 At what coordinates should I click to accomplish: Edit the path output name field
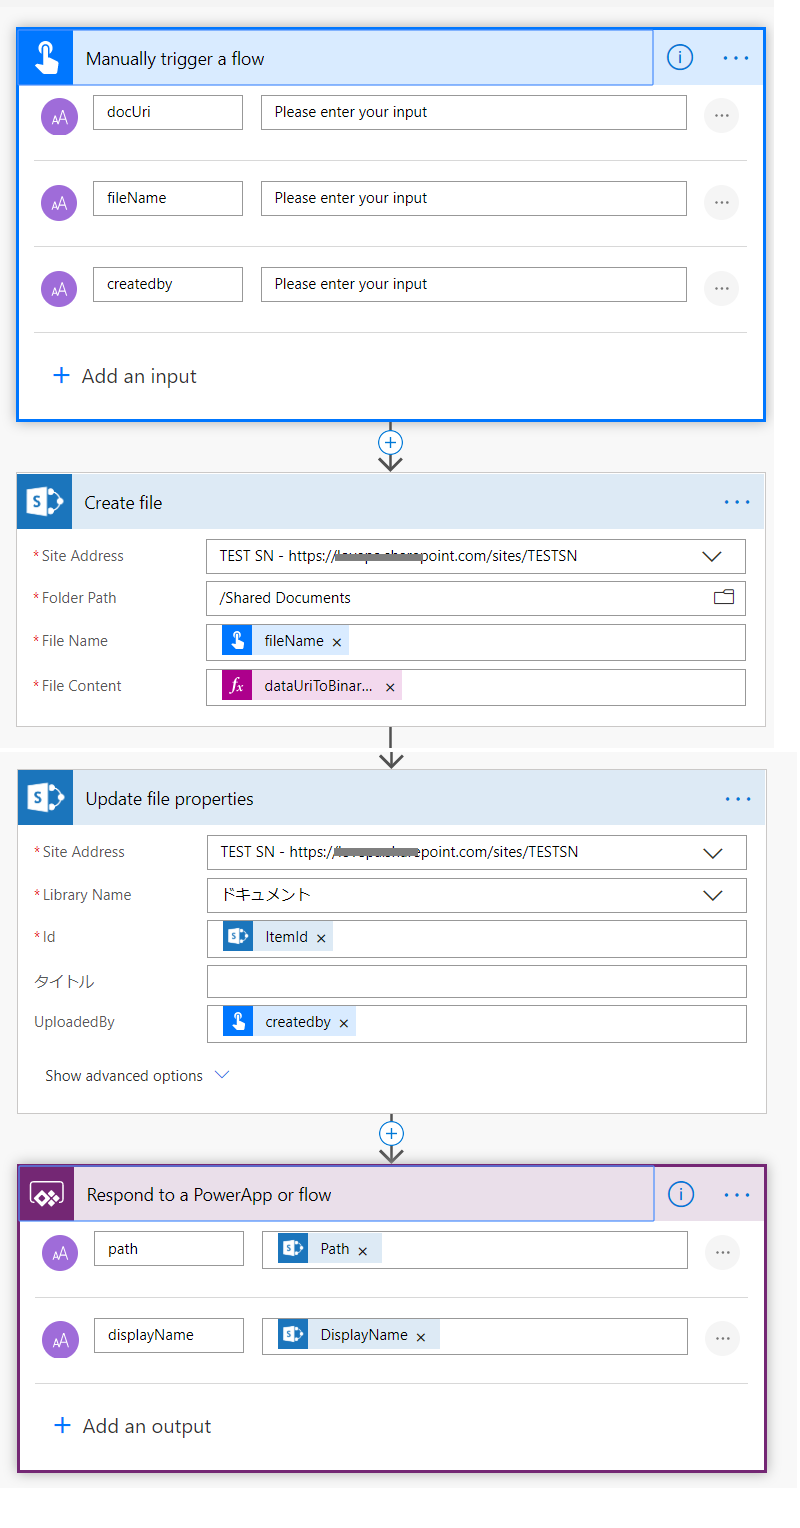coord(169,1248)
